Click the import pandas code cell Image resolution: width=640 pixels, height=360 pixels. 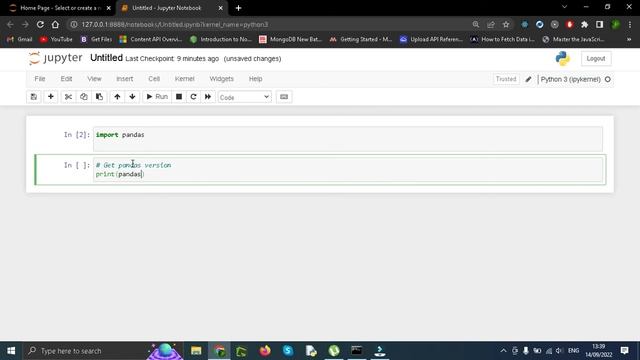[x=348, y=139]
